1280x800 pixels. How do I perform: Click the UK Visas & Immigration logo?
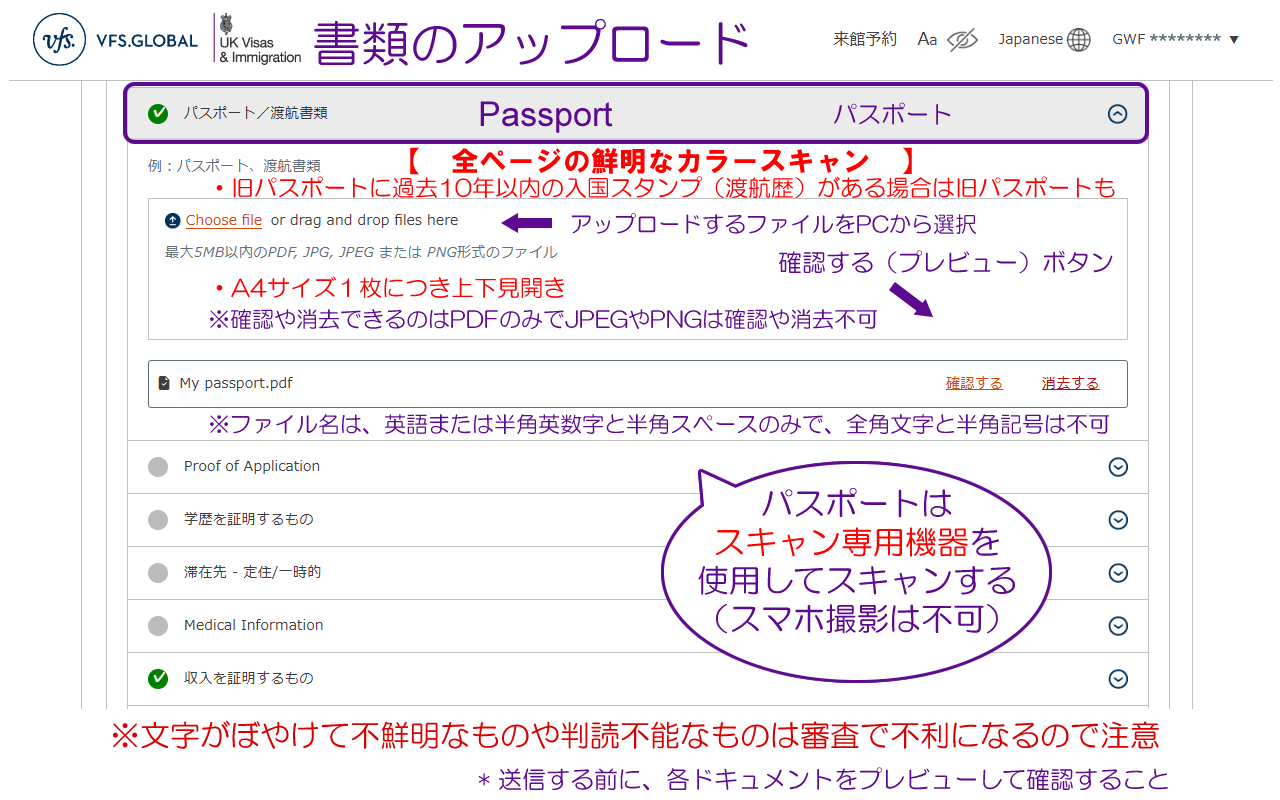259,40
